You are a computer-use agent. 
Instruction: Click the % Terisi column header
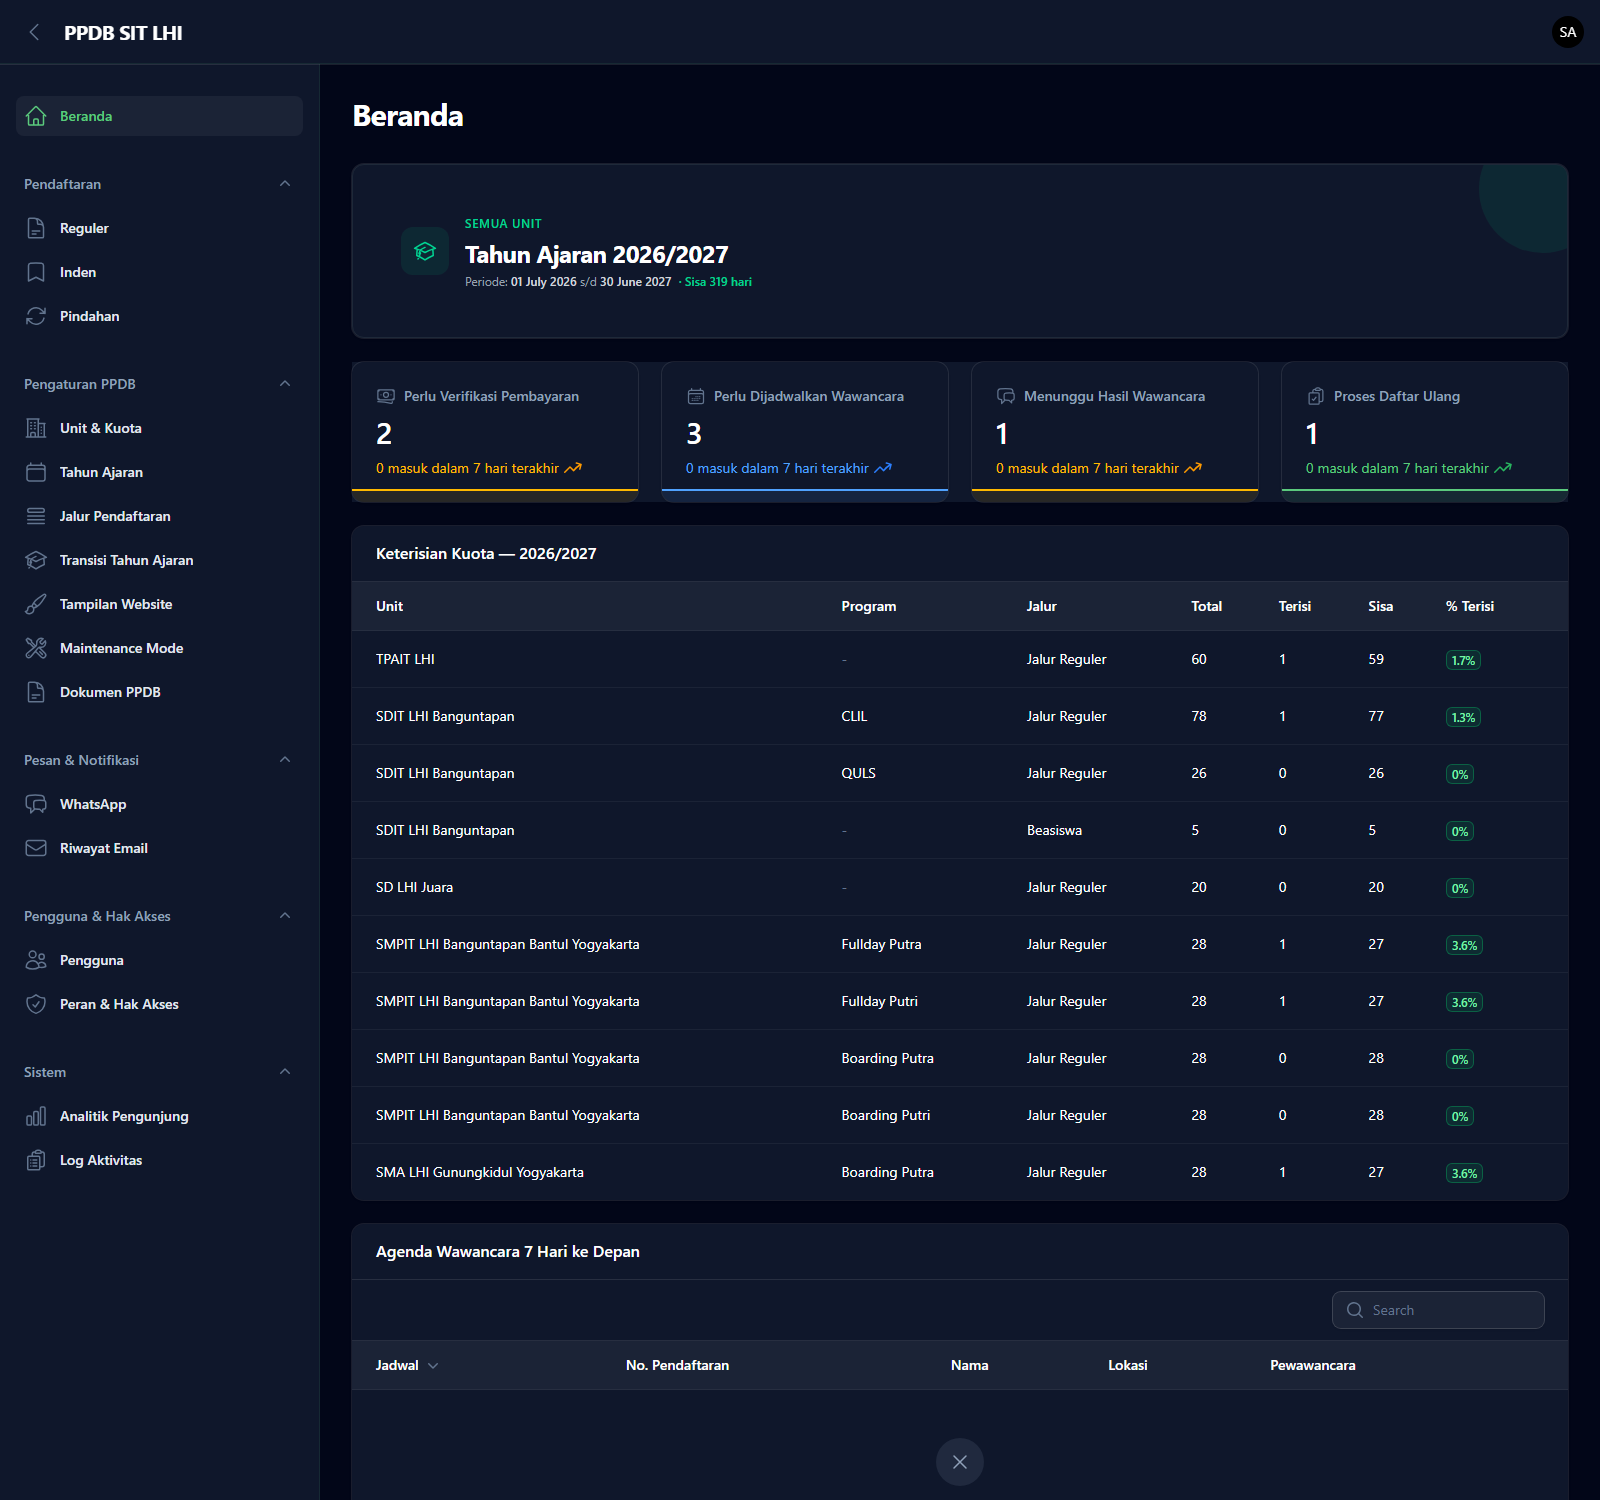click(x=1469, y=606)
